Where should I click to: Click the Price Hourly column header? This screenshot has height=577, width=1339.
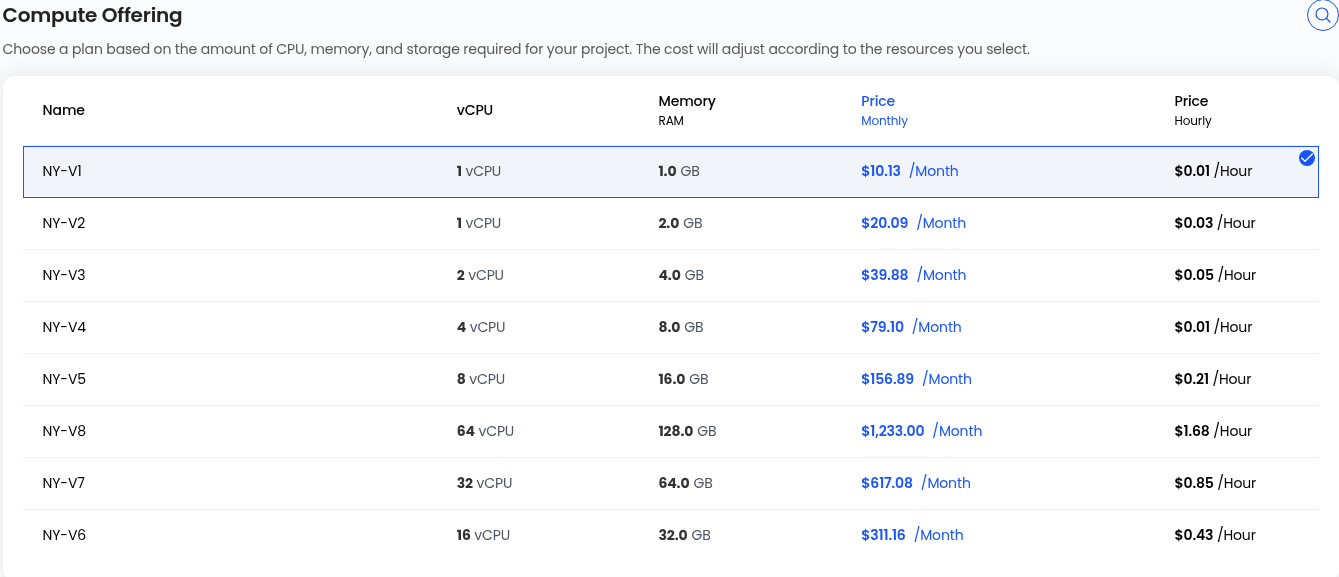click(x=1192, y=110)
